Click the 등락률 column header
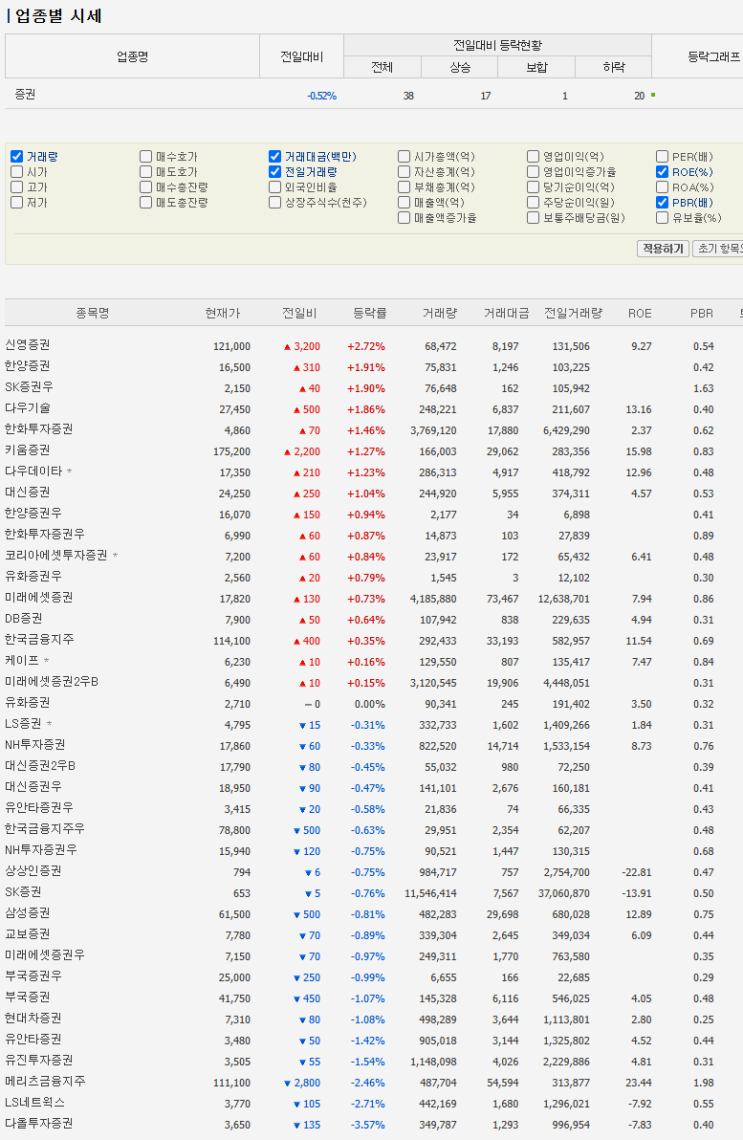The width and height of the screenshot is (743, 1140). click(369, 313)
